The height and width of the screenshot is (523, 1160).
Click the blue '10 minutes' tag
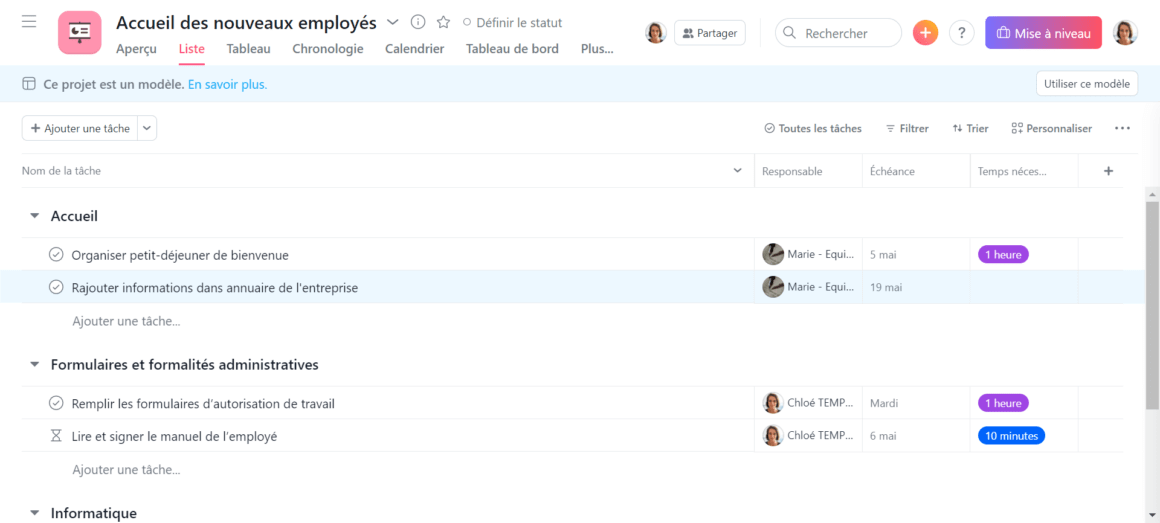(x=1010, y=436)
